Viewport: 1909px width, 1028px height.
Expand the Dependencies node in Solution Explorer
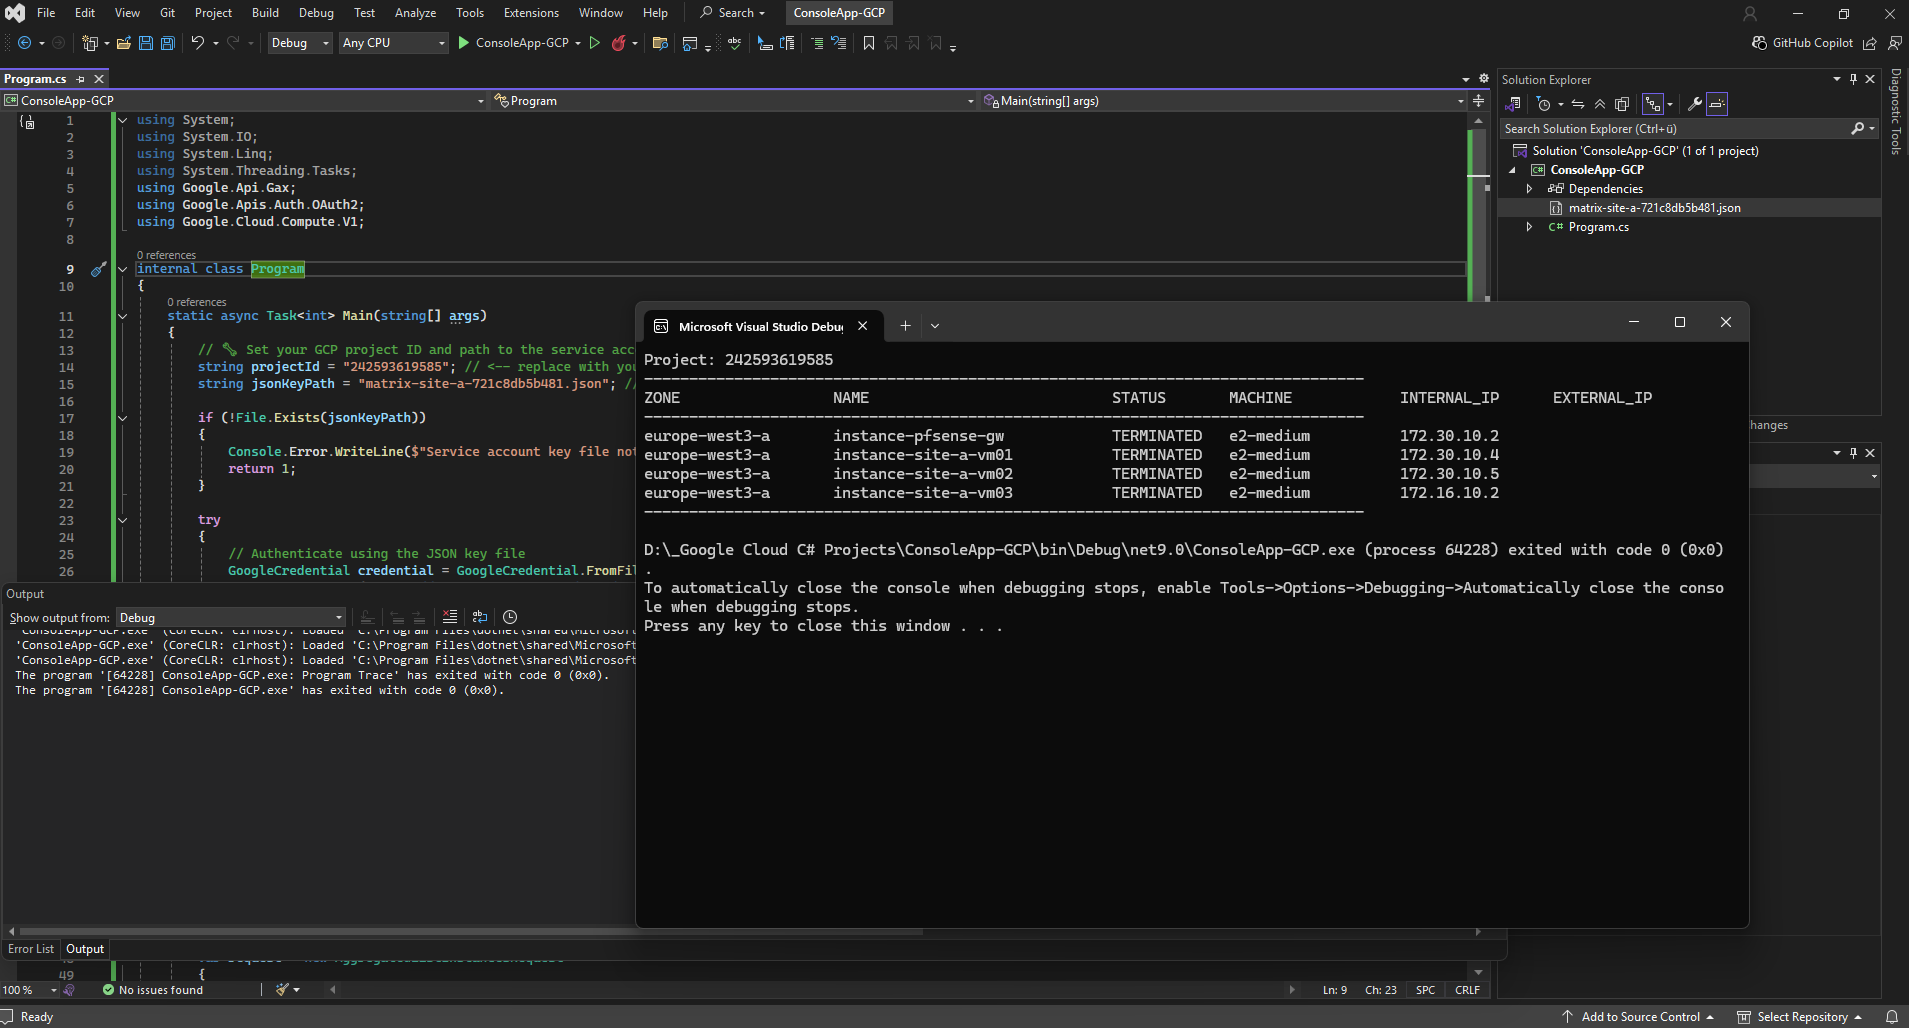[1529, 189]
